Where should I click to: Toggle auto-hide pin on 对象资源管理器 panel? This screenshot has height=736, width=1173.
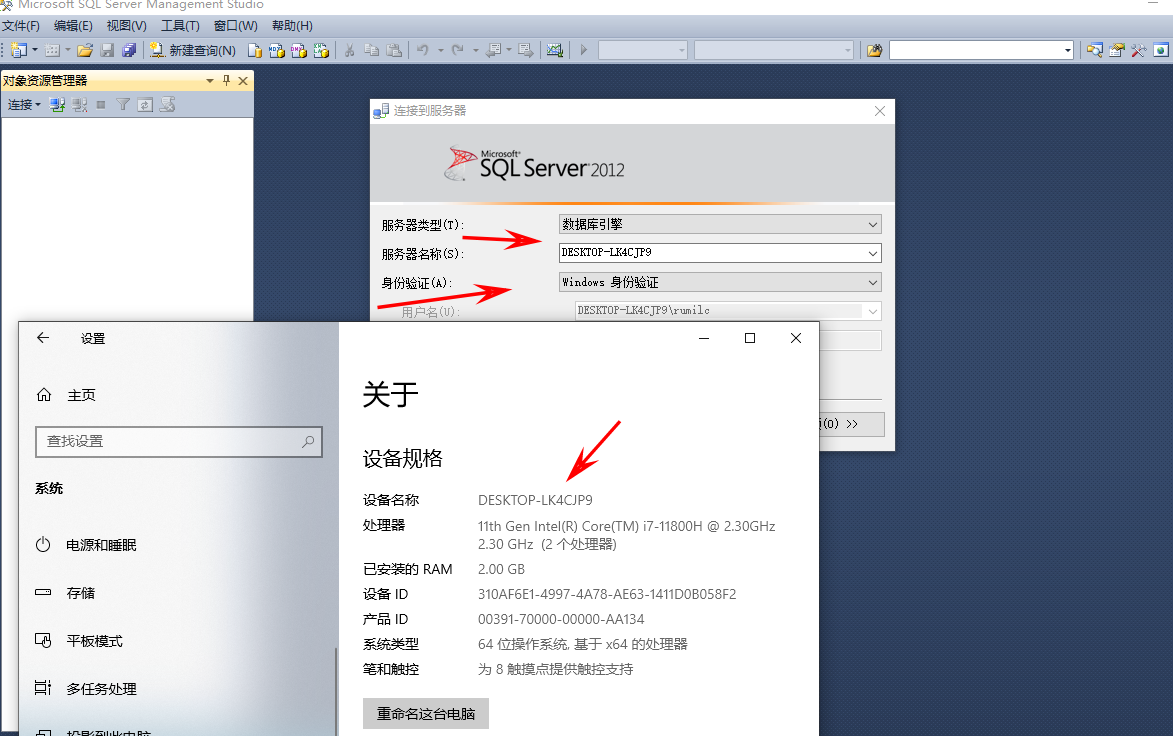pos(226,80)
